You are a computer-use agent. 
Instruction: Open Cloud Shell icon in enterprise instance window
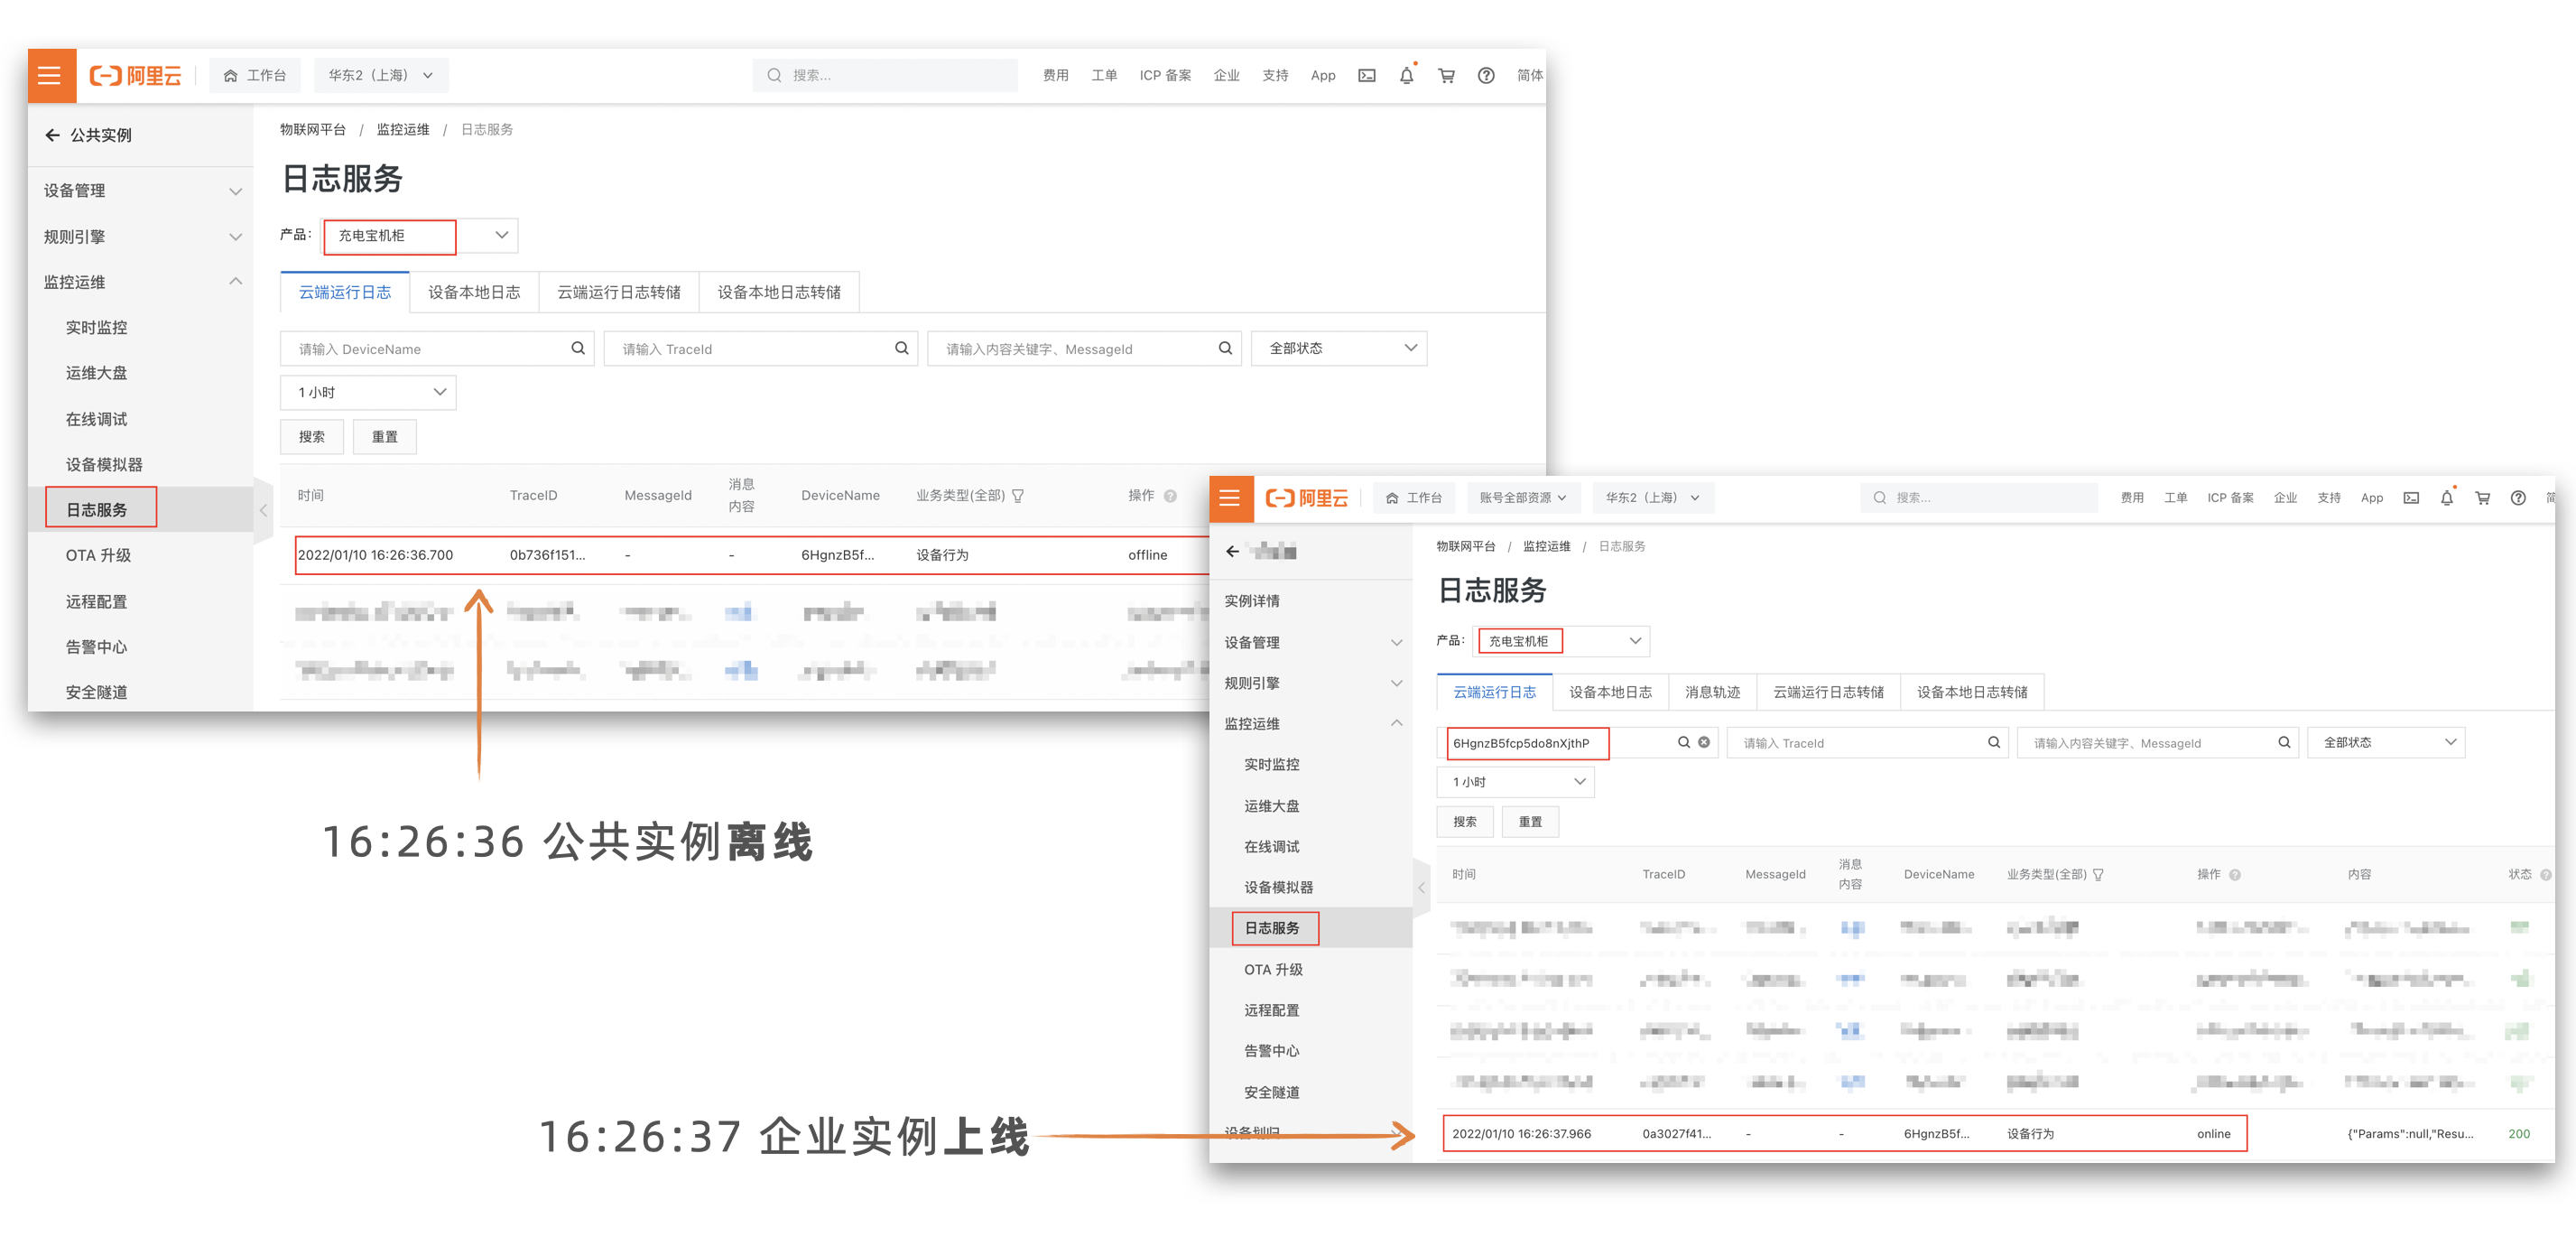click(x=2411, y=498)
